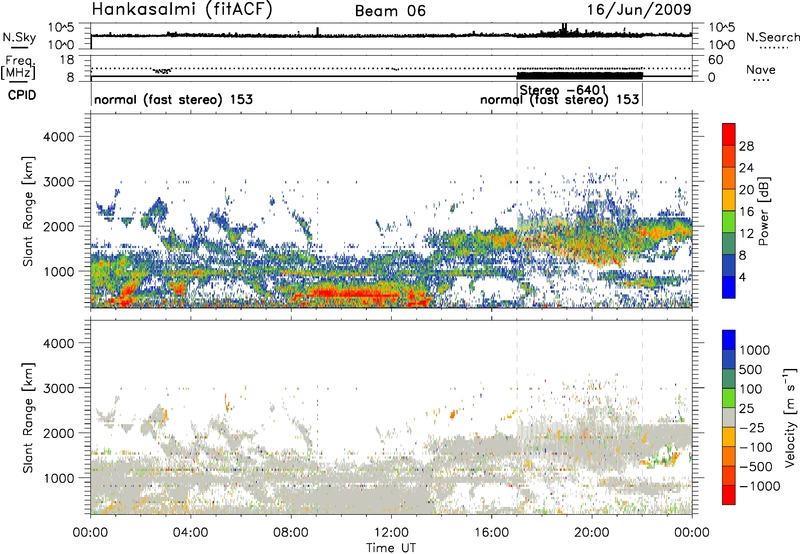800x554 pixels.
Task: Click the '60' tick on the Nave axis
Action: tap(715, 60)
